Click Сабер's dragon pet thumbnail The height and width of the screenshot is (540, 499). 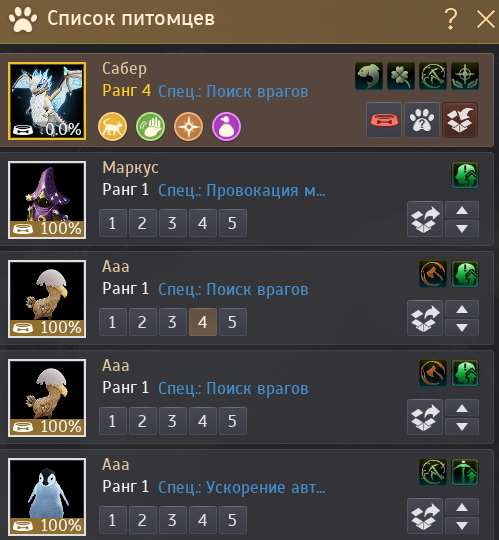[47, 101]
